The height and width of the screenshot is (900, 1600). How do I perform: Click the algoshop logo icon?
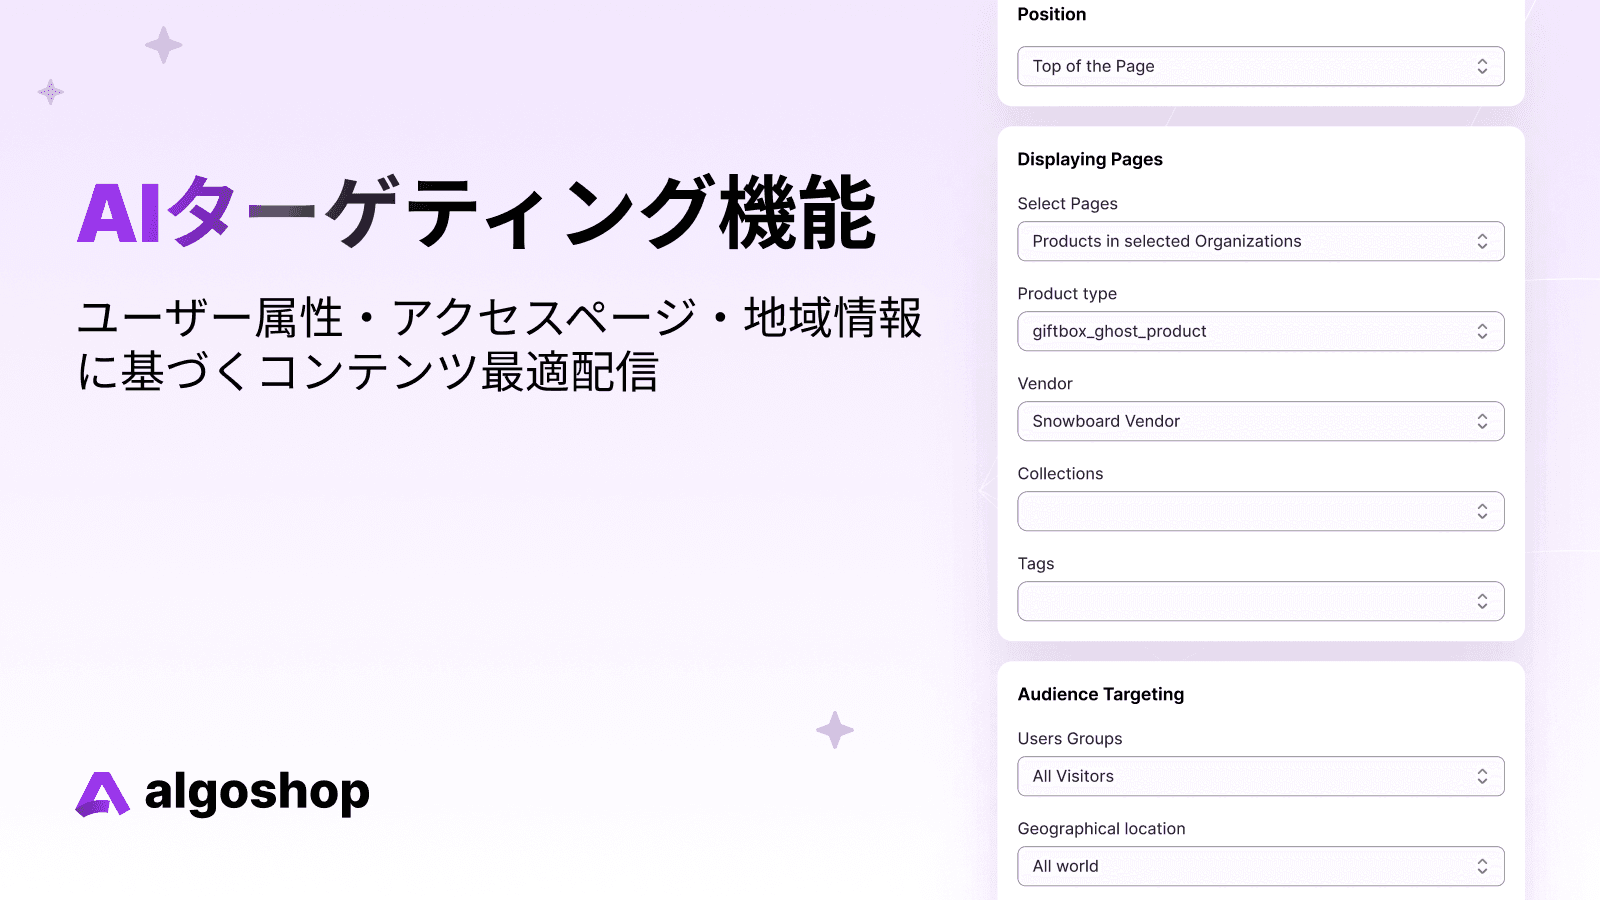pos(103,794)
